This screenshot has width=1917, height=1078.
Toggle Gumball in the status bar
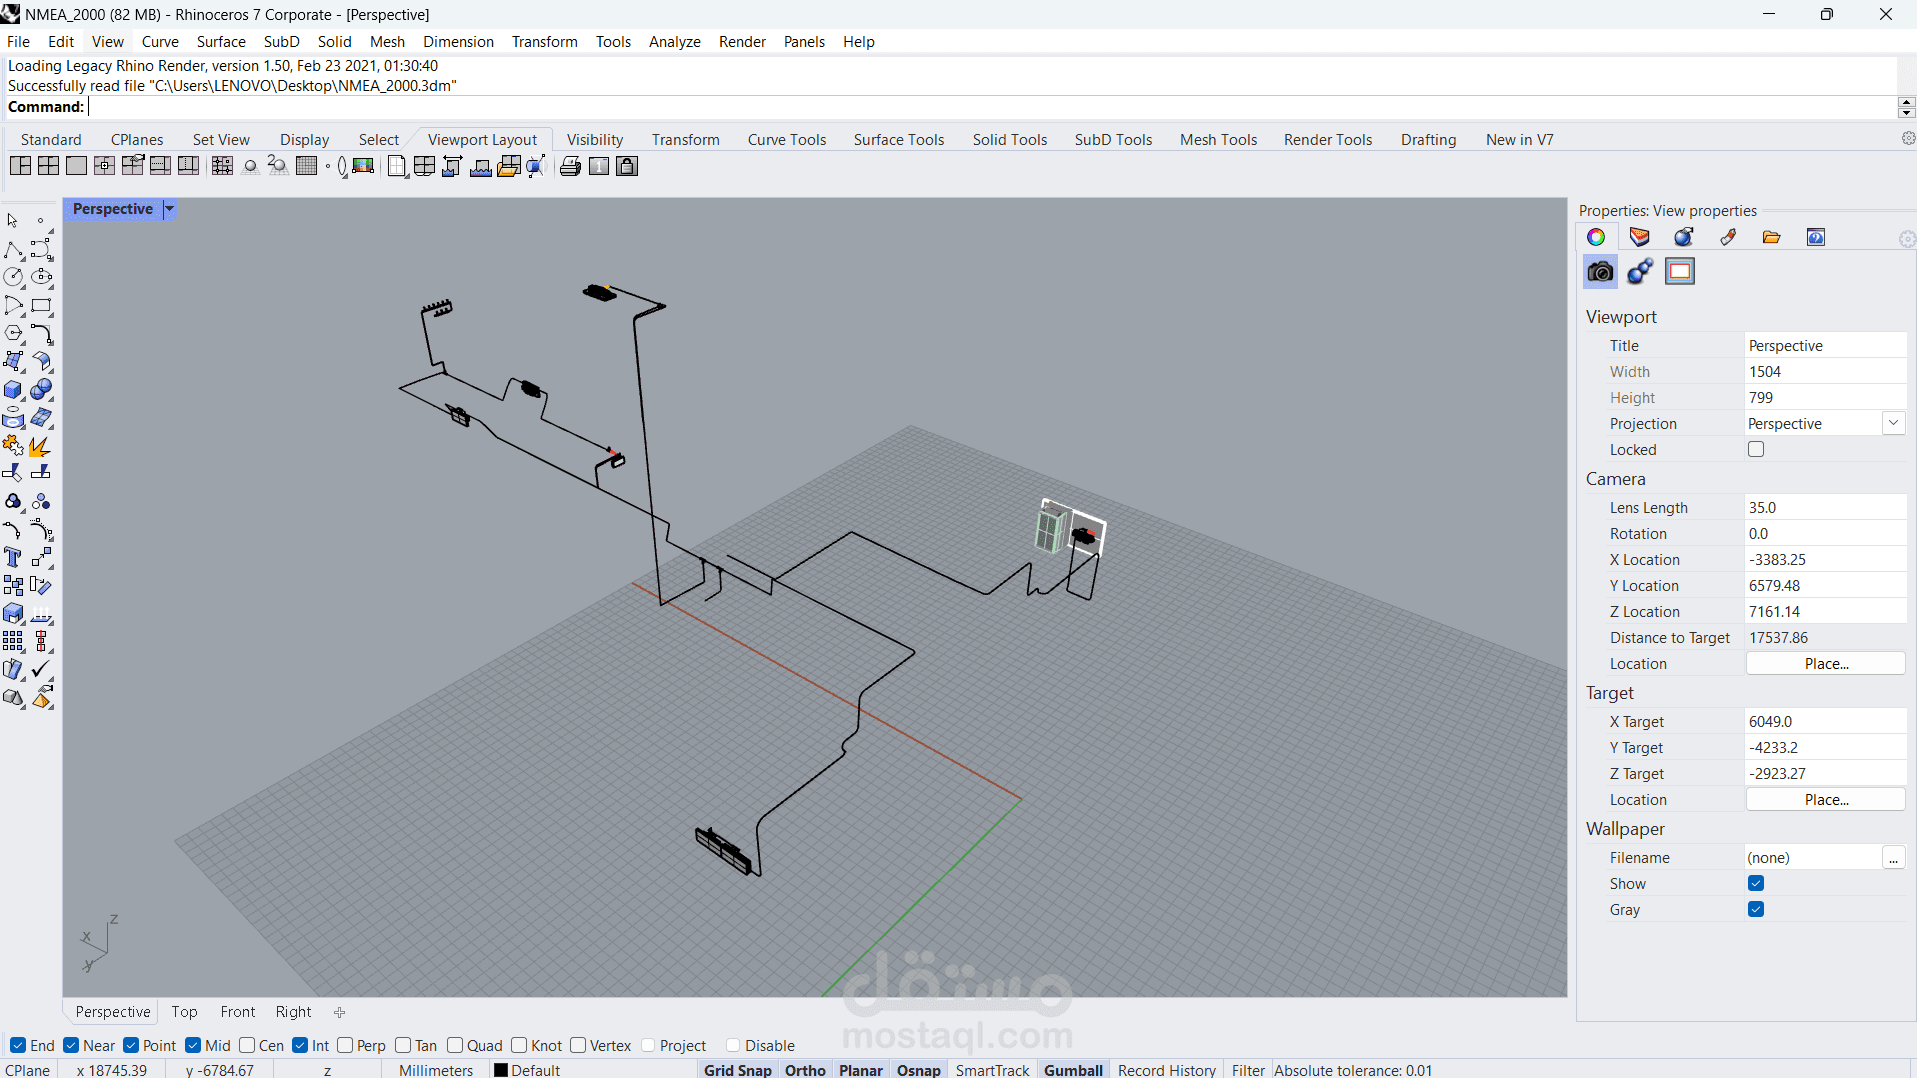point(1073,1069)
